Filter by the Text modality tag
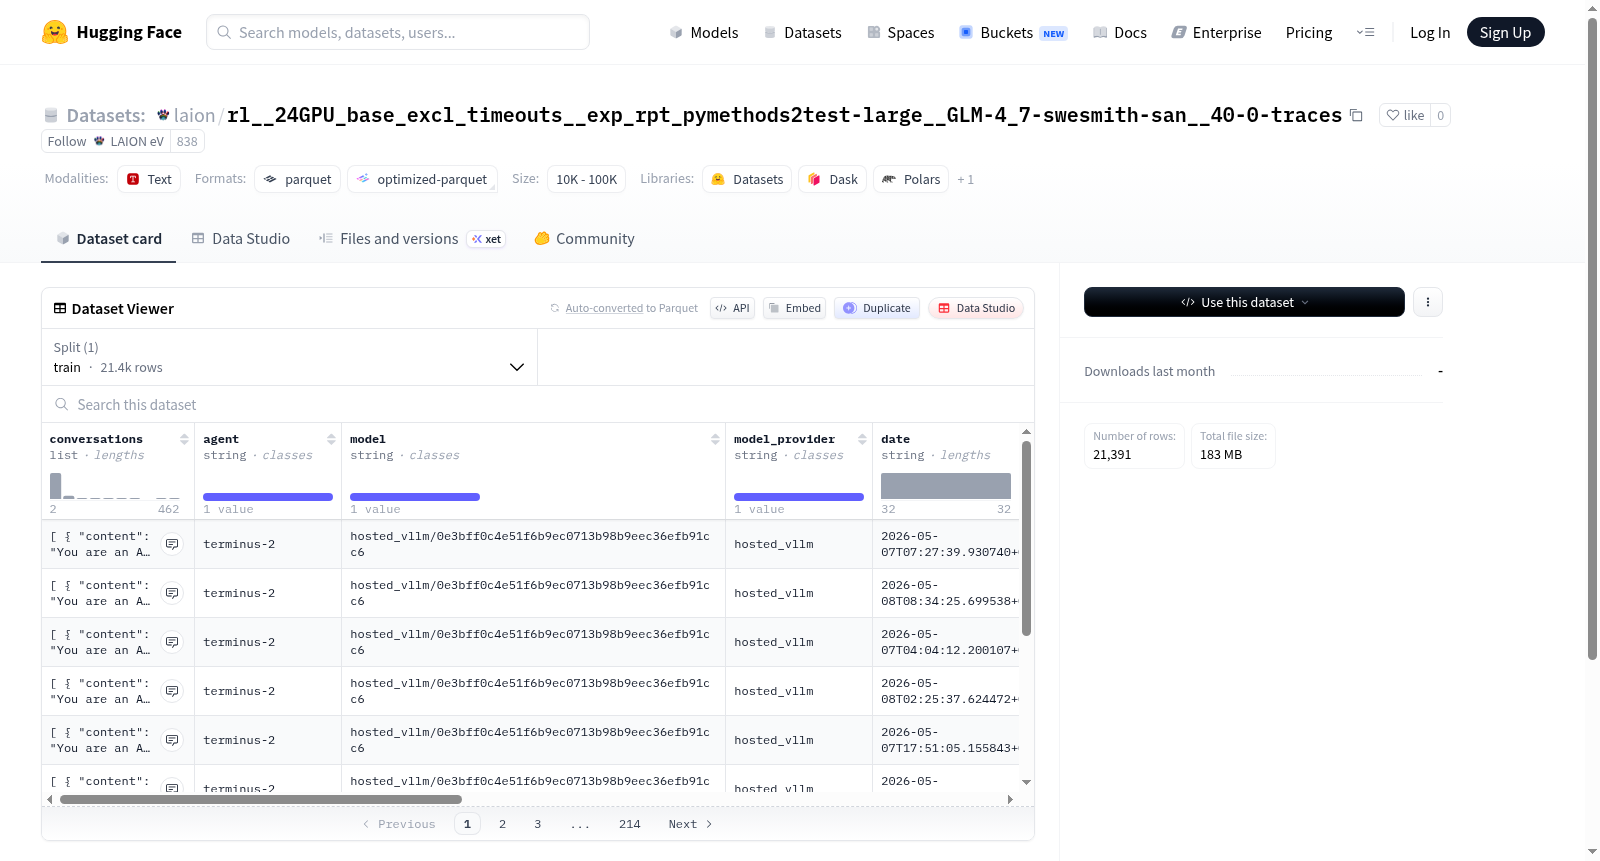 click(149, 180)
